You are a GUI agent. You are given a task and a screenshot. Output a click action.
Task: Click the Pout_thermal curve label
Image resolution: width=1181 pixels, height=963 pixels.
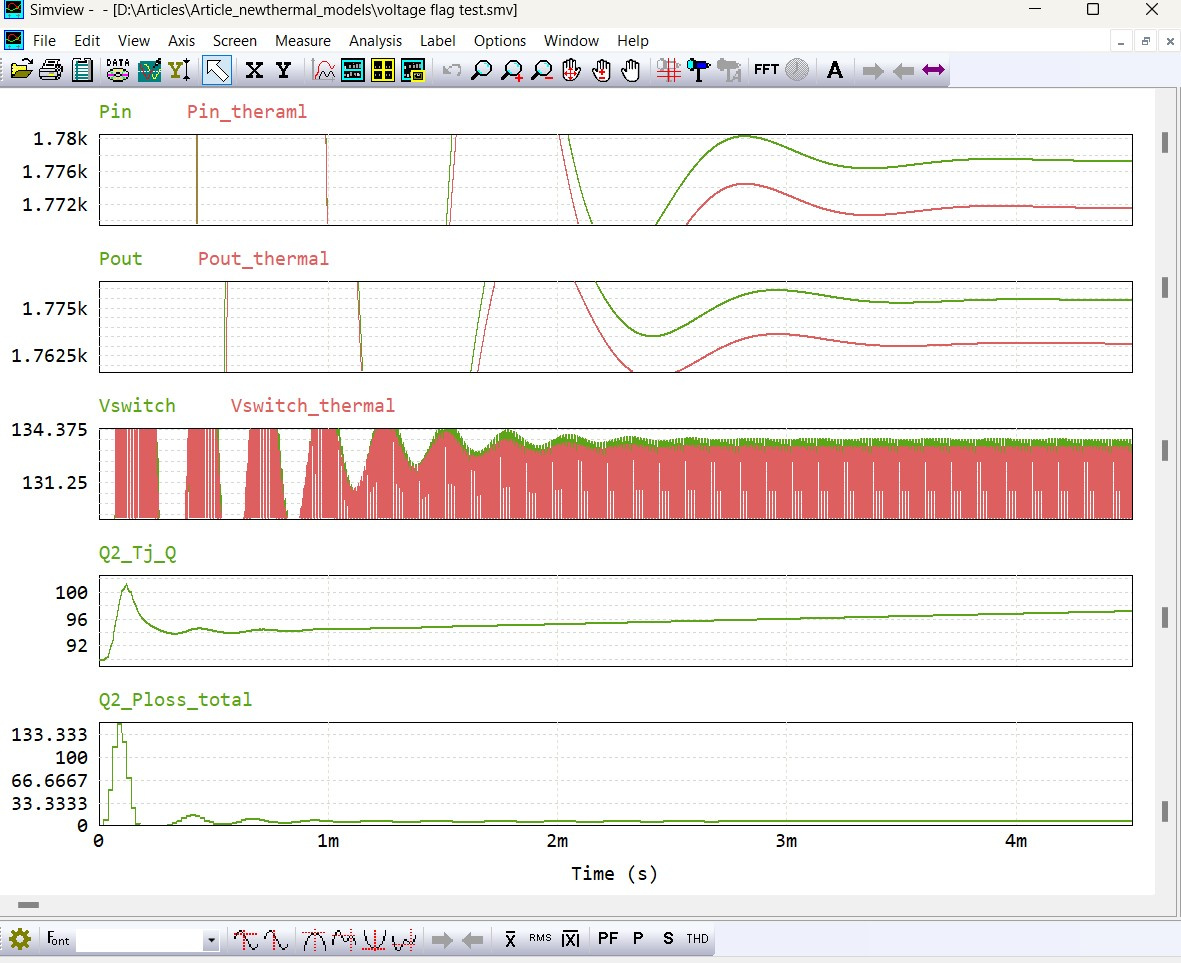(x=264, y=259)
